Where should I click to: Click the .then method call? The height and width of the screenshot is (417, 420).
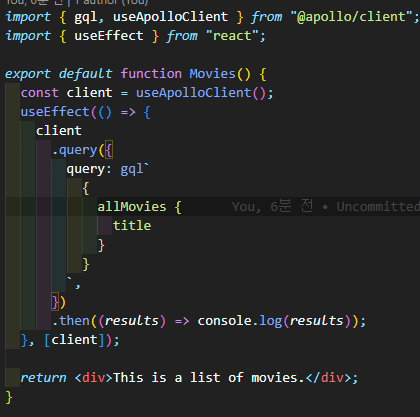click(x=71, y=321)
